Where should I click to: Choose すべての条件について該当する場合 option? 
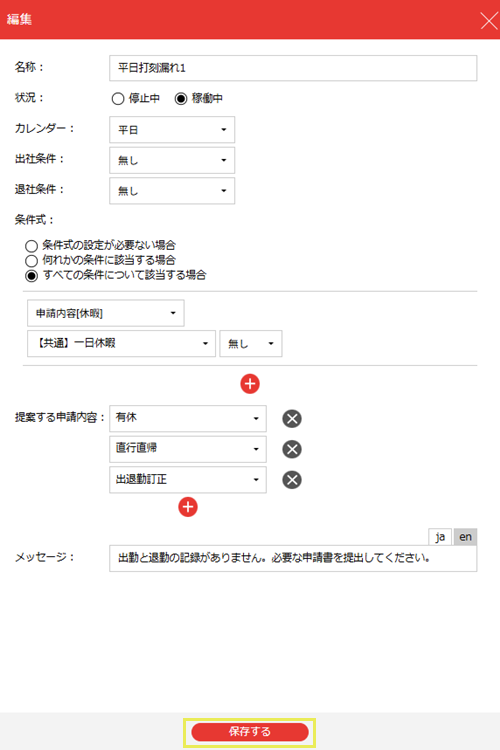tap(32, 276)
